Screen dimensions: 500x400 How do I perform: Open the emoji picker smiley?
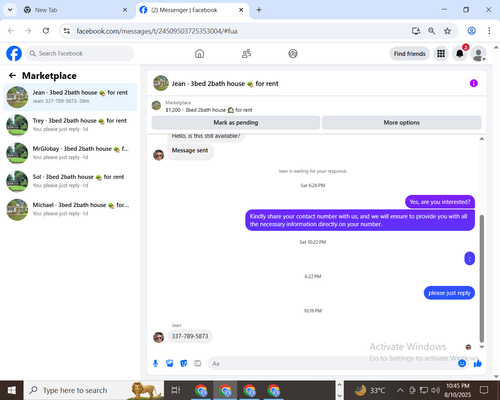462,363
